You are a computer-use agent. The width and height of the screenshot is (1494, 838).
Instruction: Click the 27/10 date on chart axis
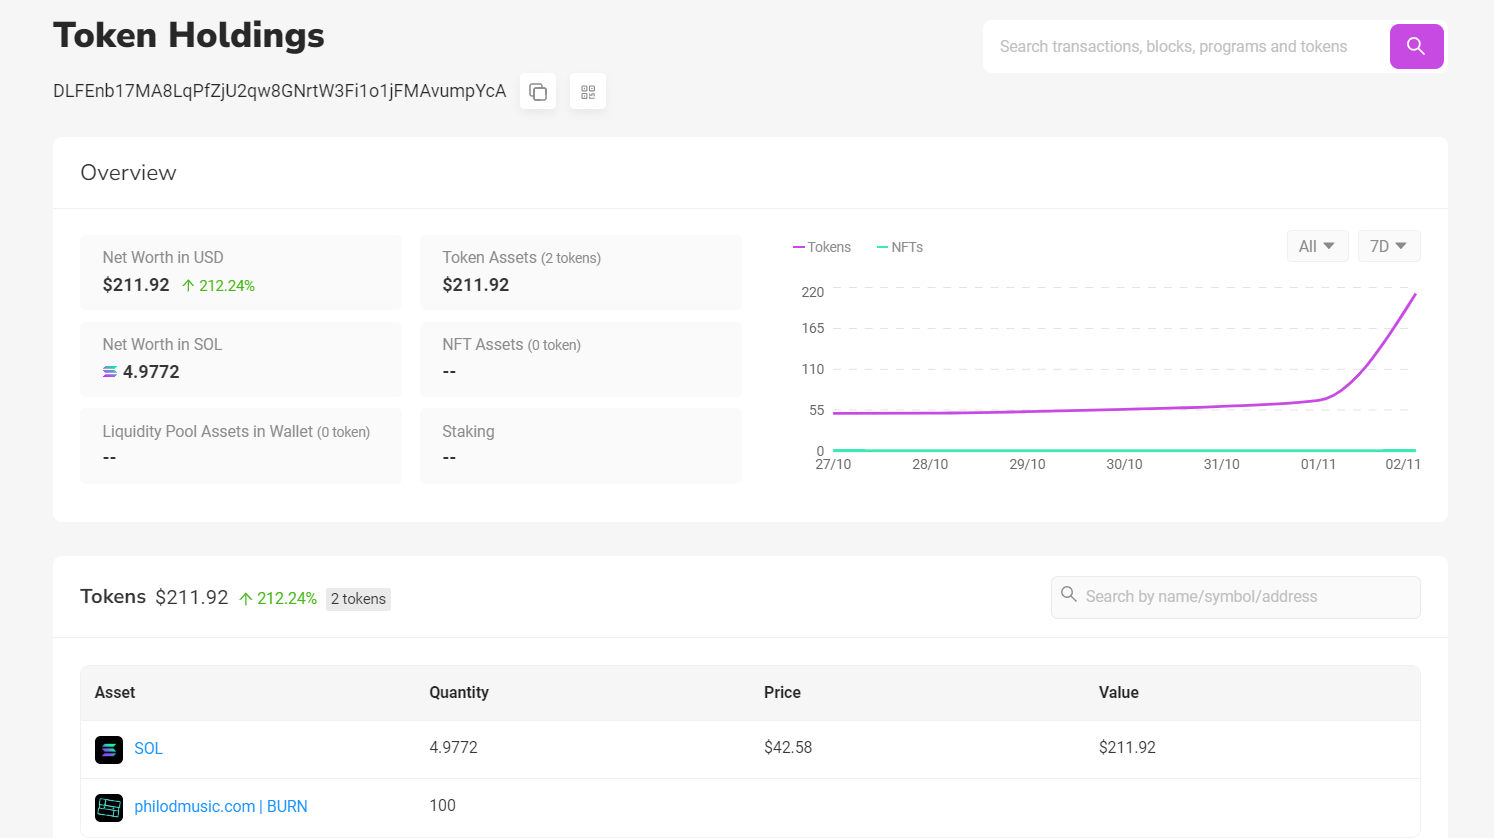[833, 464]
